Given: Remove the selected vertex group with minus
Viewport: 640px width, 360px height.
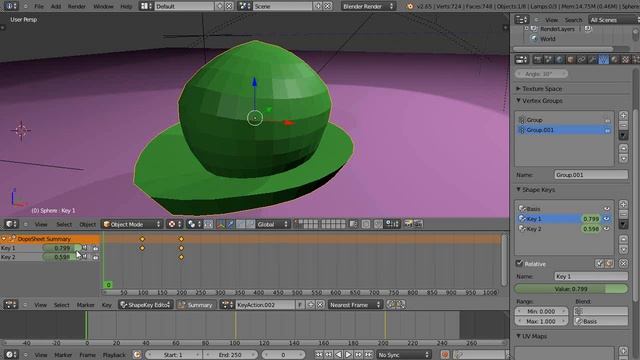Looking at the screenshot, I should pos(623,125).
